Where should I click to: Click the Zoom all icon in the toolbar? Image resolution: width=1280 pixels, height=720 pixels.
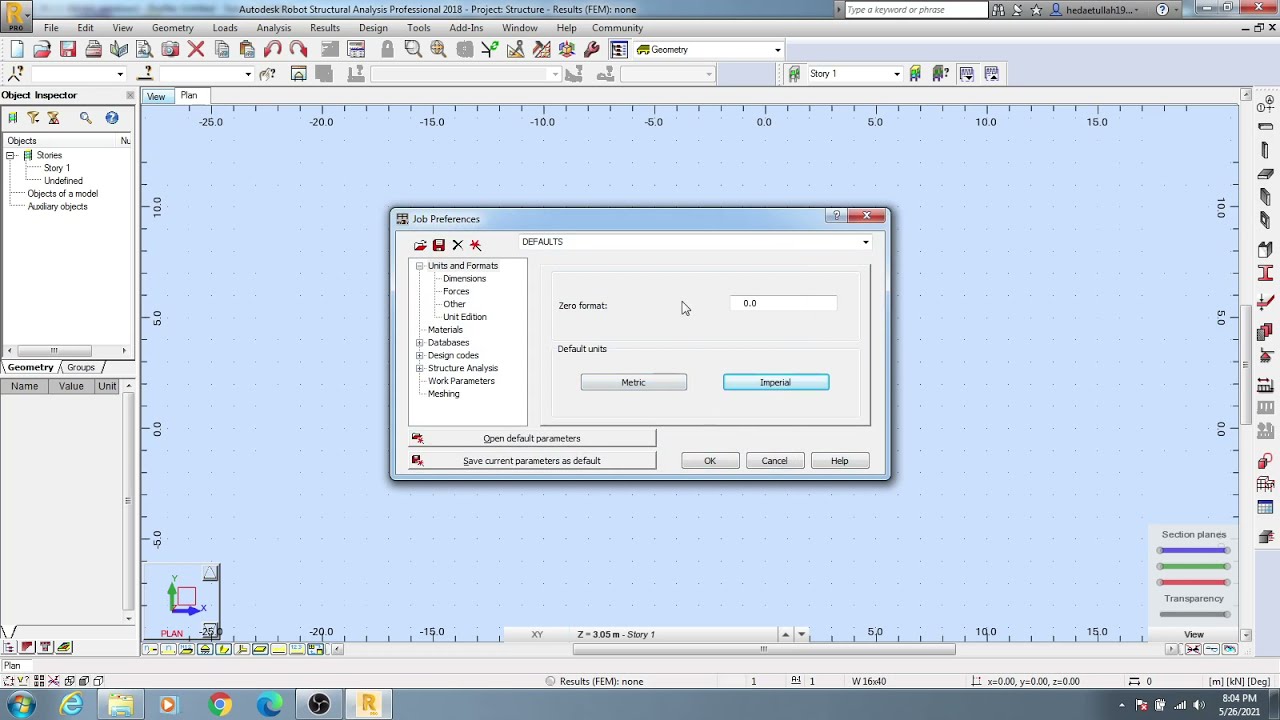[x=438, y=49]
